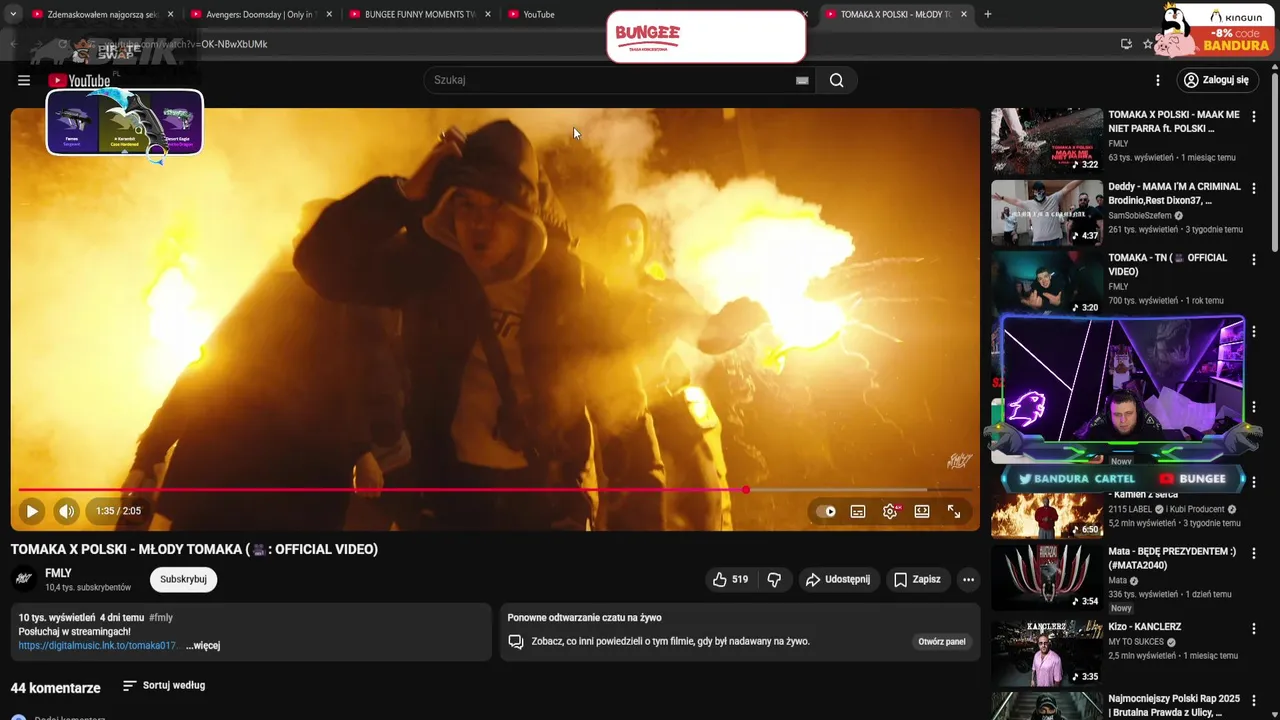Open more actions menu beside Zapisz
1280x720 pixels.
(968, 579)
